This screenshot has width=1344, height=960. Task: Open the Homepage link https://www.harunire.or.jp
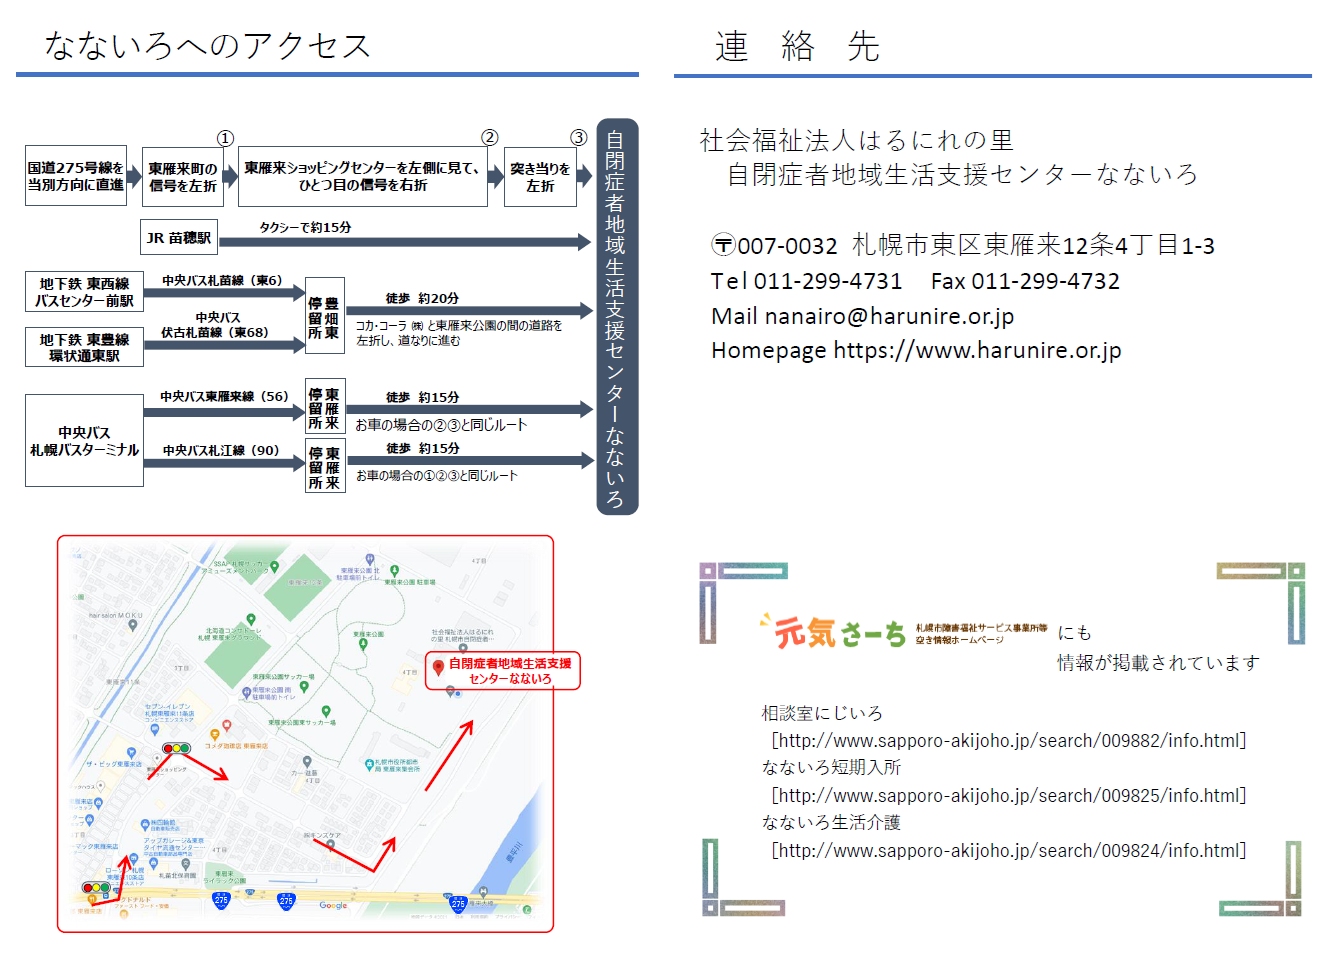click(976, 351)
